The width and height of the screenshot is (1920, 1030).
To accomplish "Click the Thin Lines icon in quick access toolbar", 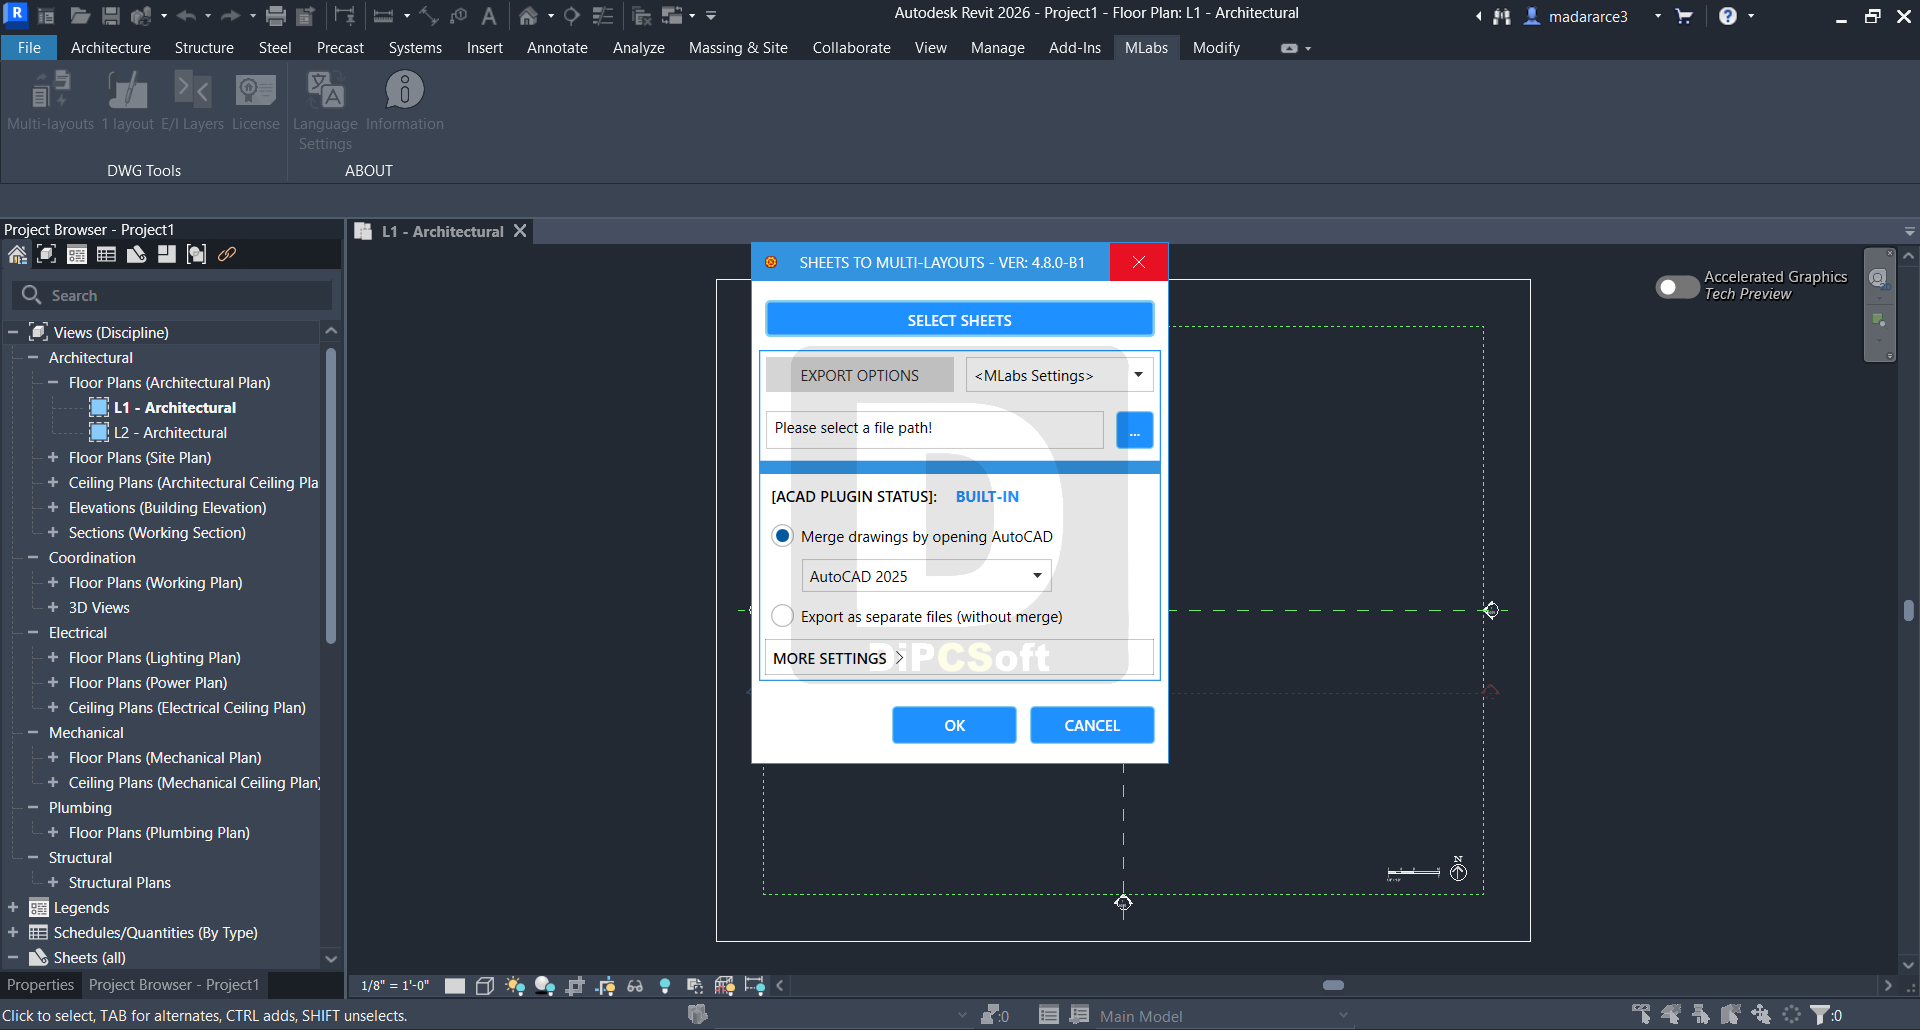I will click(x=603, y=16).
